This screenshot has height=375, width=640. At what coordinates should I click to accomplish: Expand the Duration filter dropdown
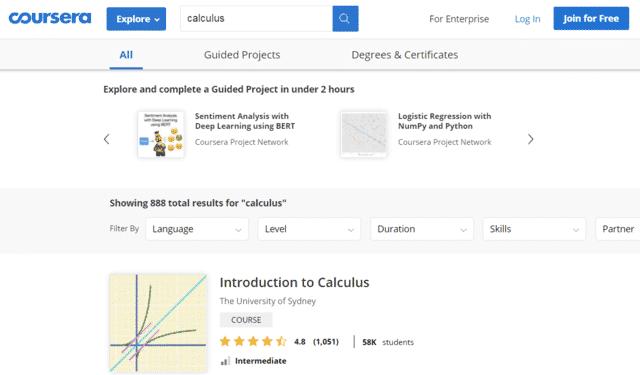(422, 229)
